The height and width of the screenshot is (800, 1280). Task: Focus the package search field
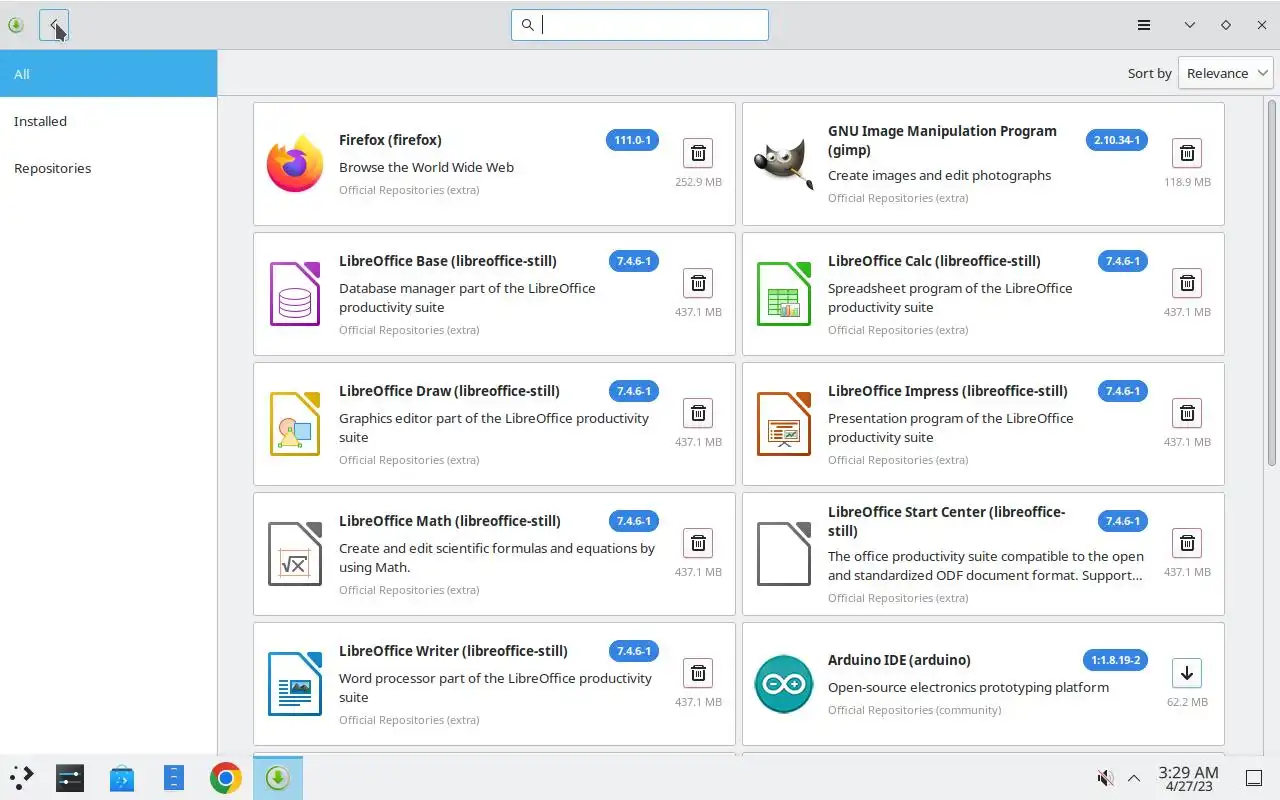640,25
